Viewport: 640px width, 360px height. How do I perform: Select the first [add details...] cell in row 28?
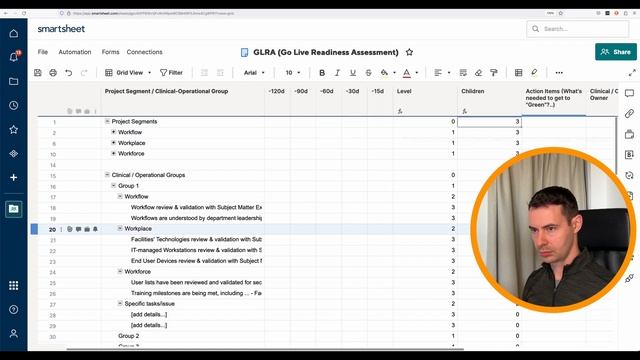(x=182, y=315)
